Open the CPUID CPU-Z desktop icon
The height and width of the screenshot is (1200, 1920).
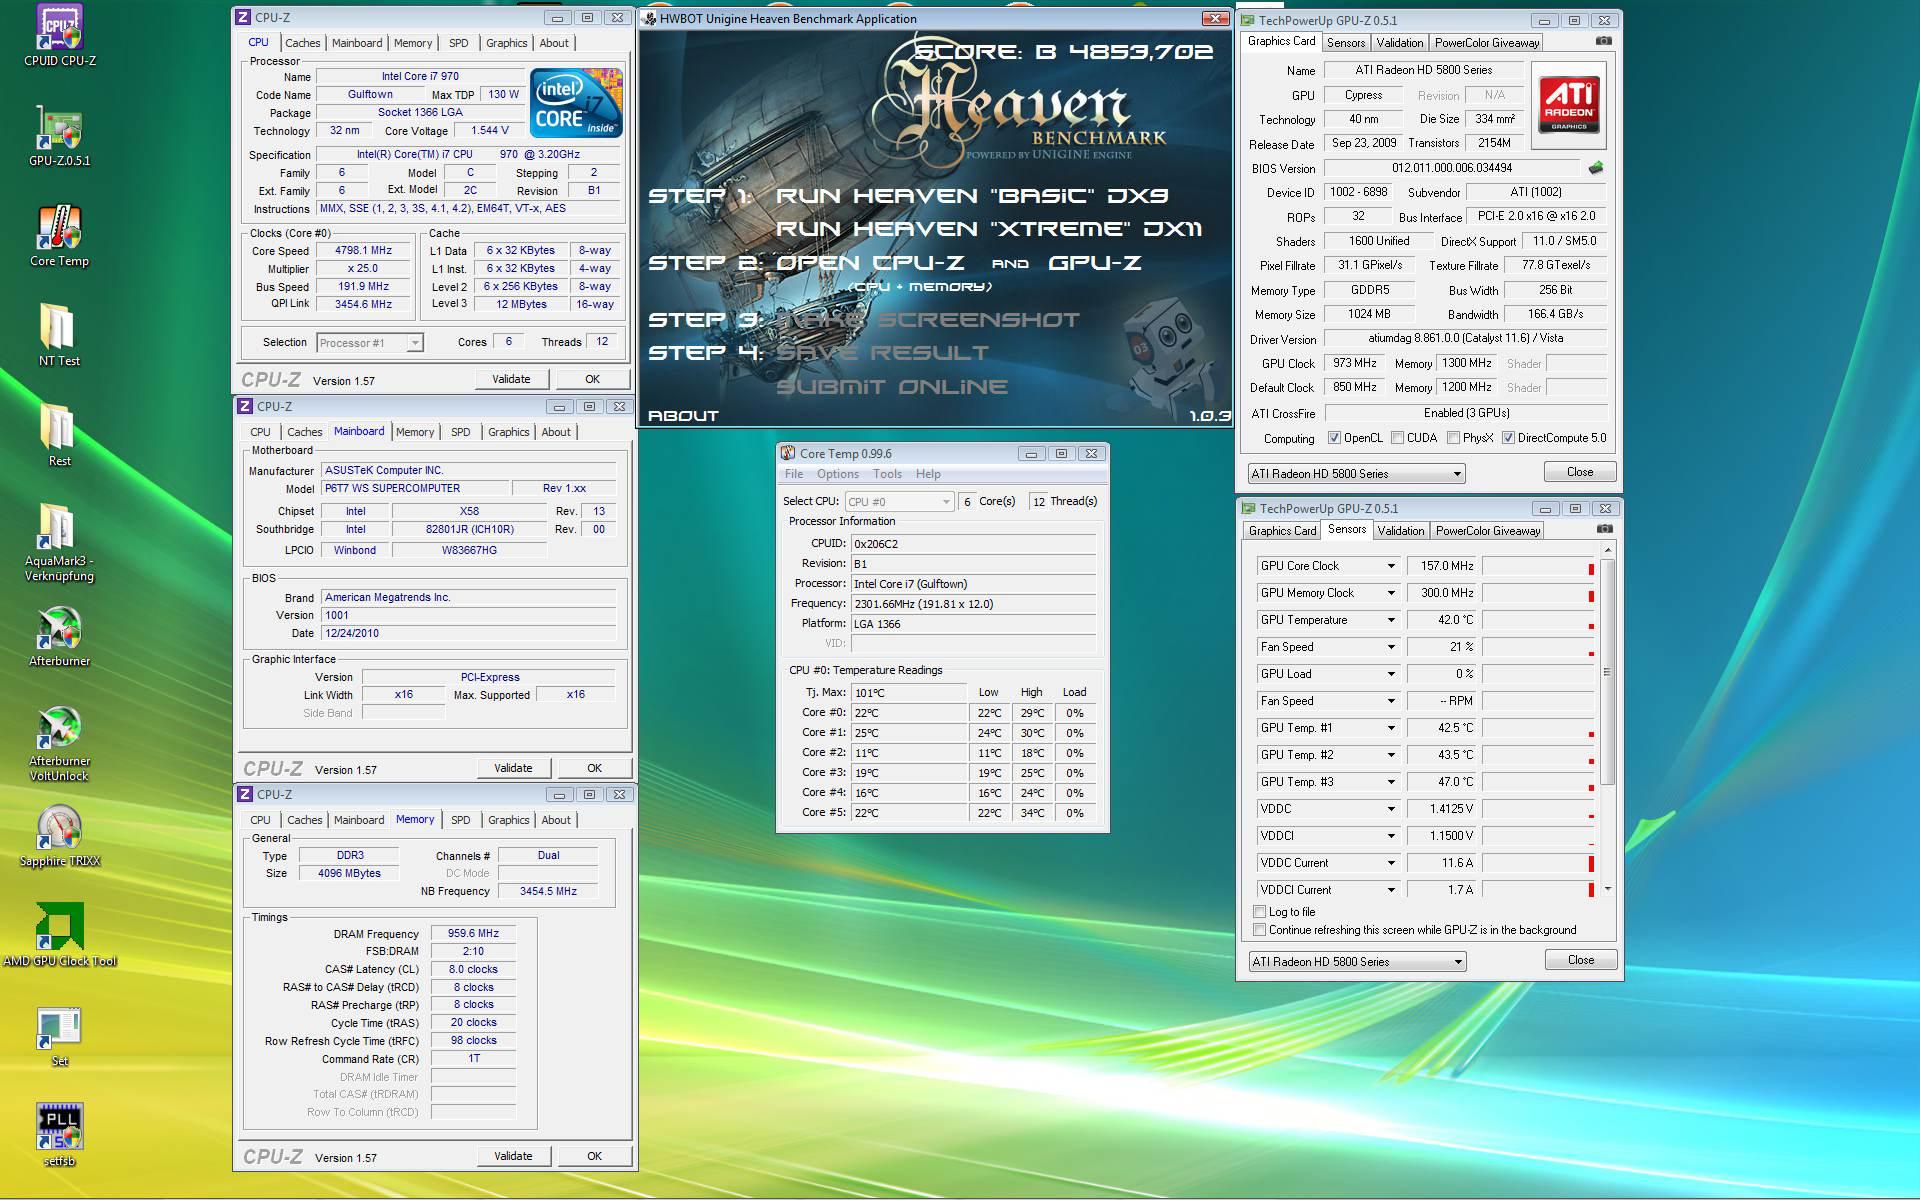click(59, 28)
